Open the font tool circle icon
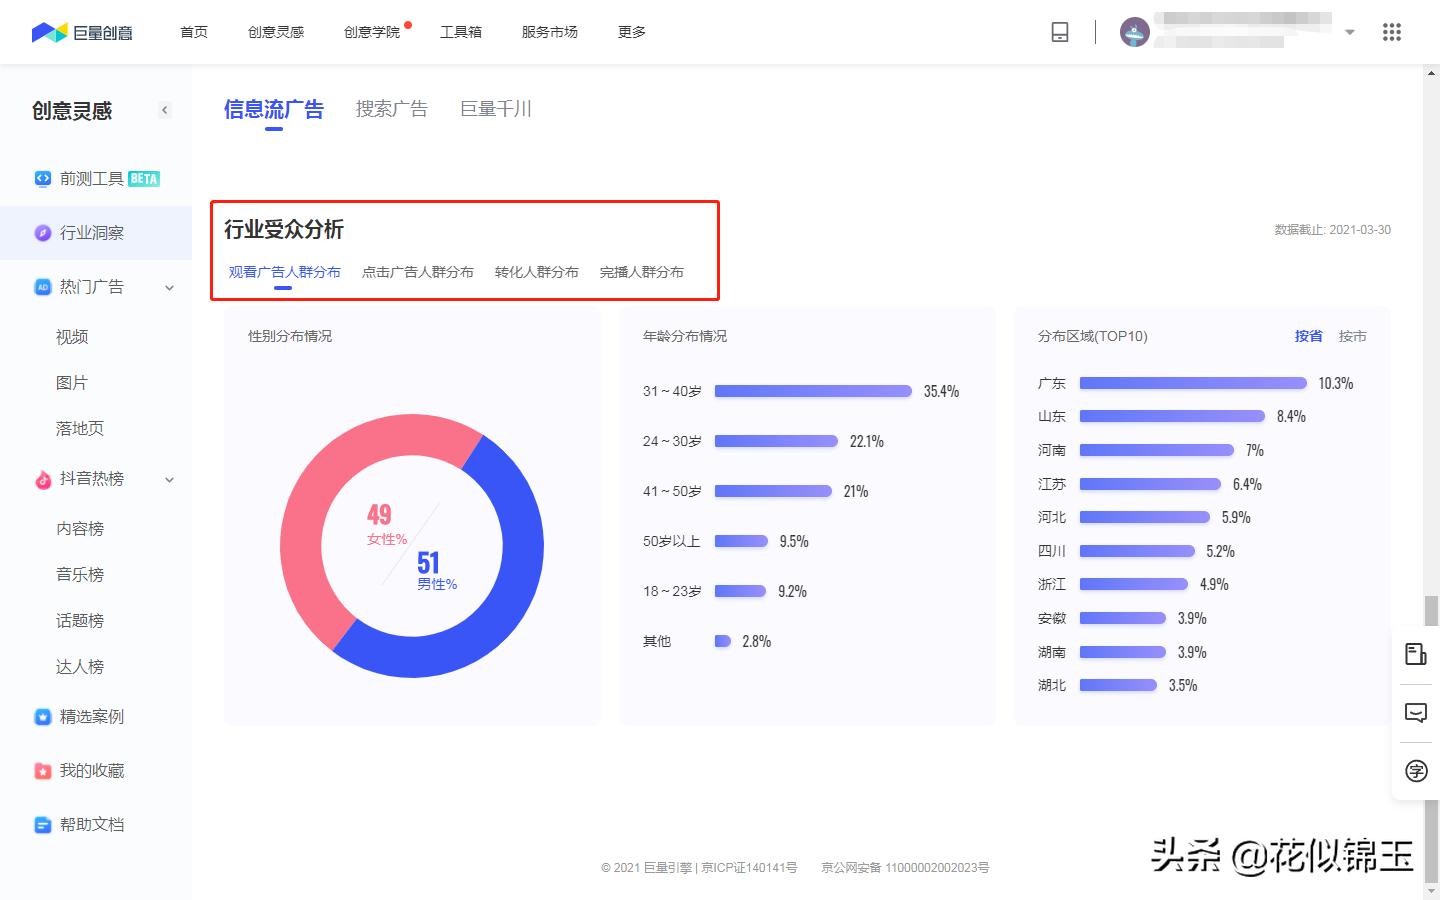 (1415, 771)
